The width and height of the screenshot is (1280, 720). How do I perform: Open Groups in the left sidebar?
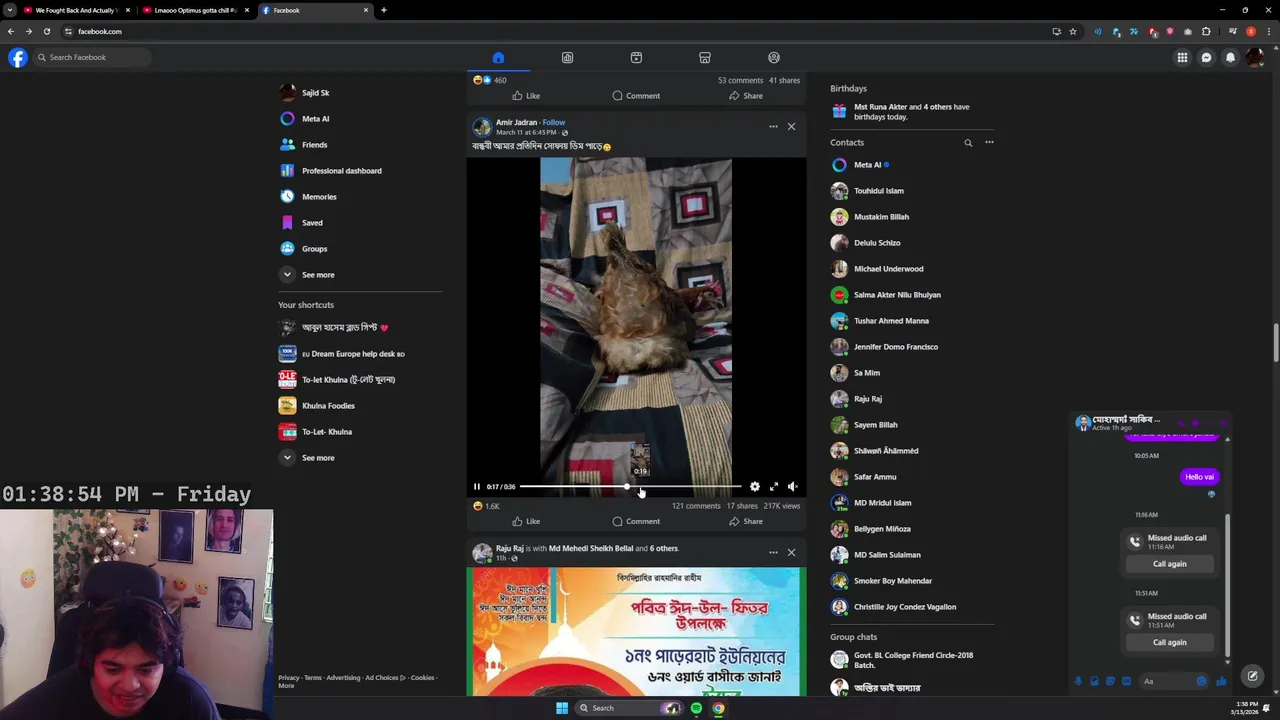tap(360, 248)
